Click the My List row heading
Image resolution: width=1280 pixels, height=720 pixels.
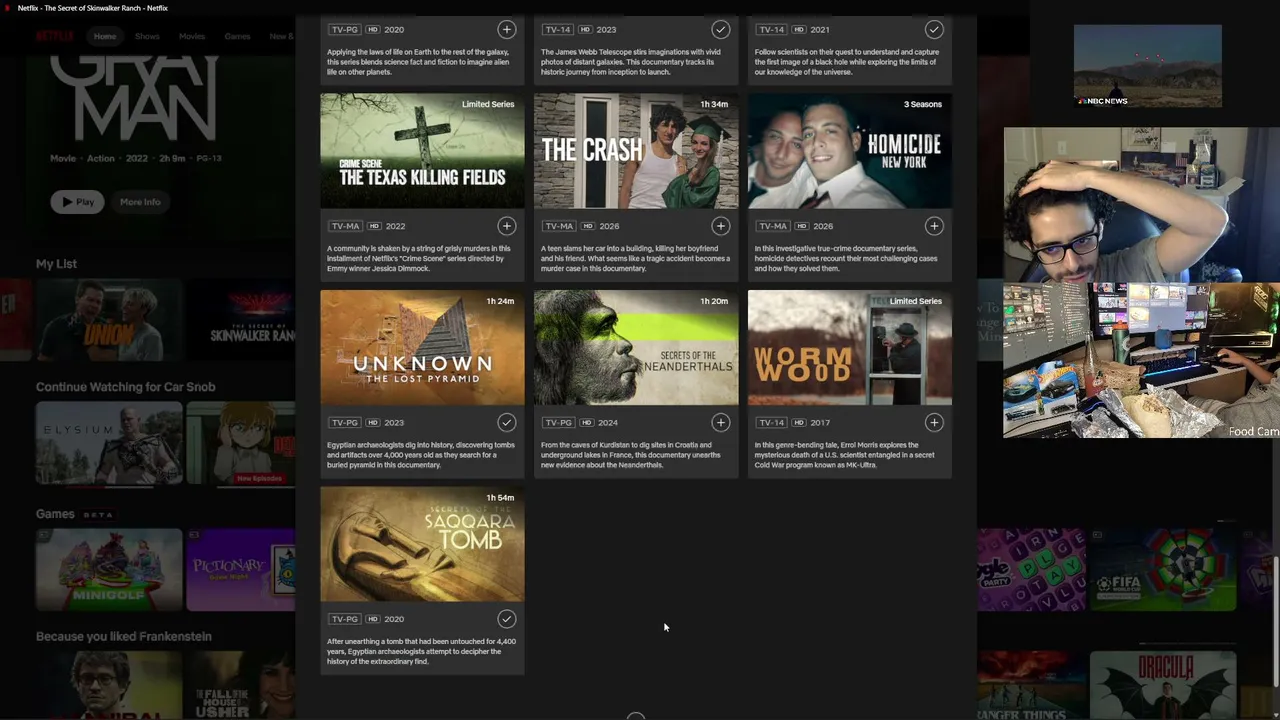click(x=56, y=264)
